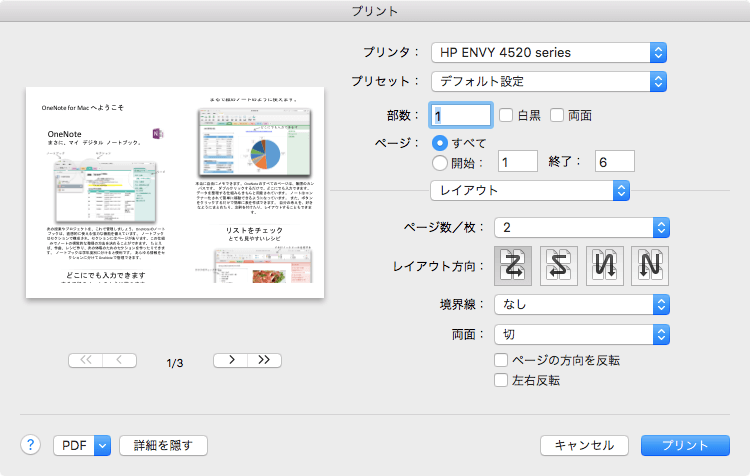750x476 pixels.
Task: Check the 左右反転 option
Action: (501, 380)
